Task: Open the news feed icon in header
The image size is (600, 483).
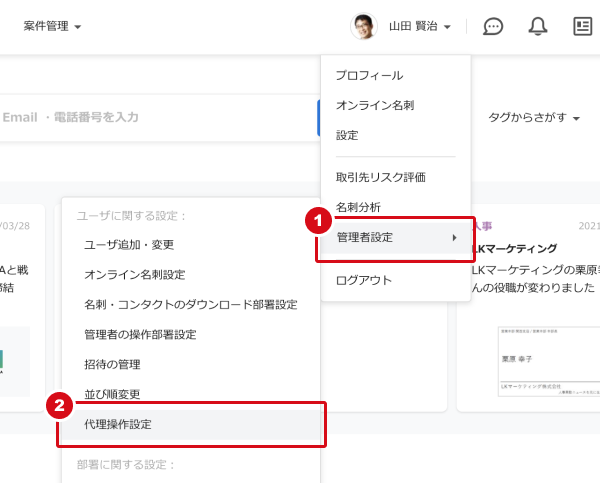Action: 582,26
